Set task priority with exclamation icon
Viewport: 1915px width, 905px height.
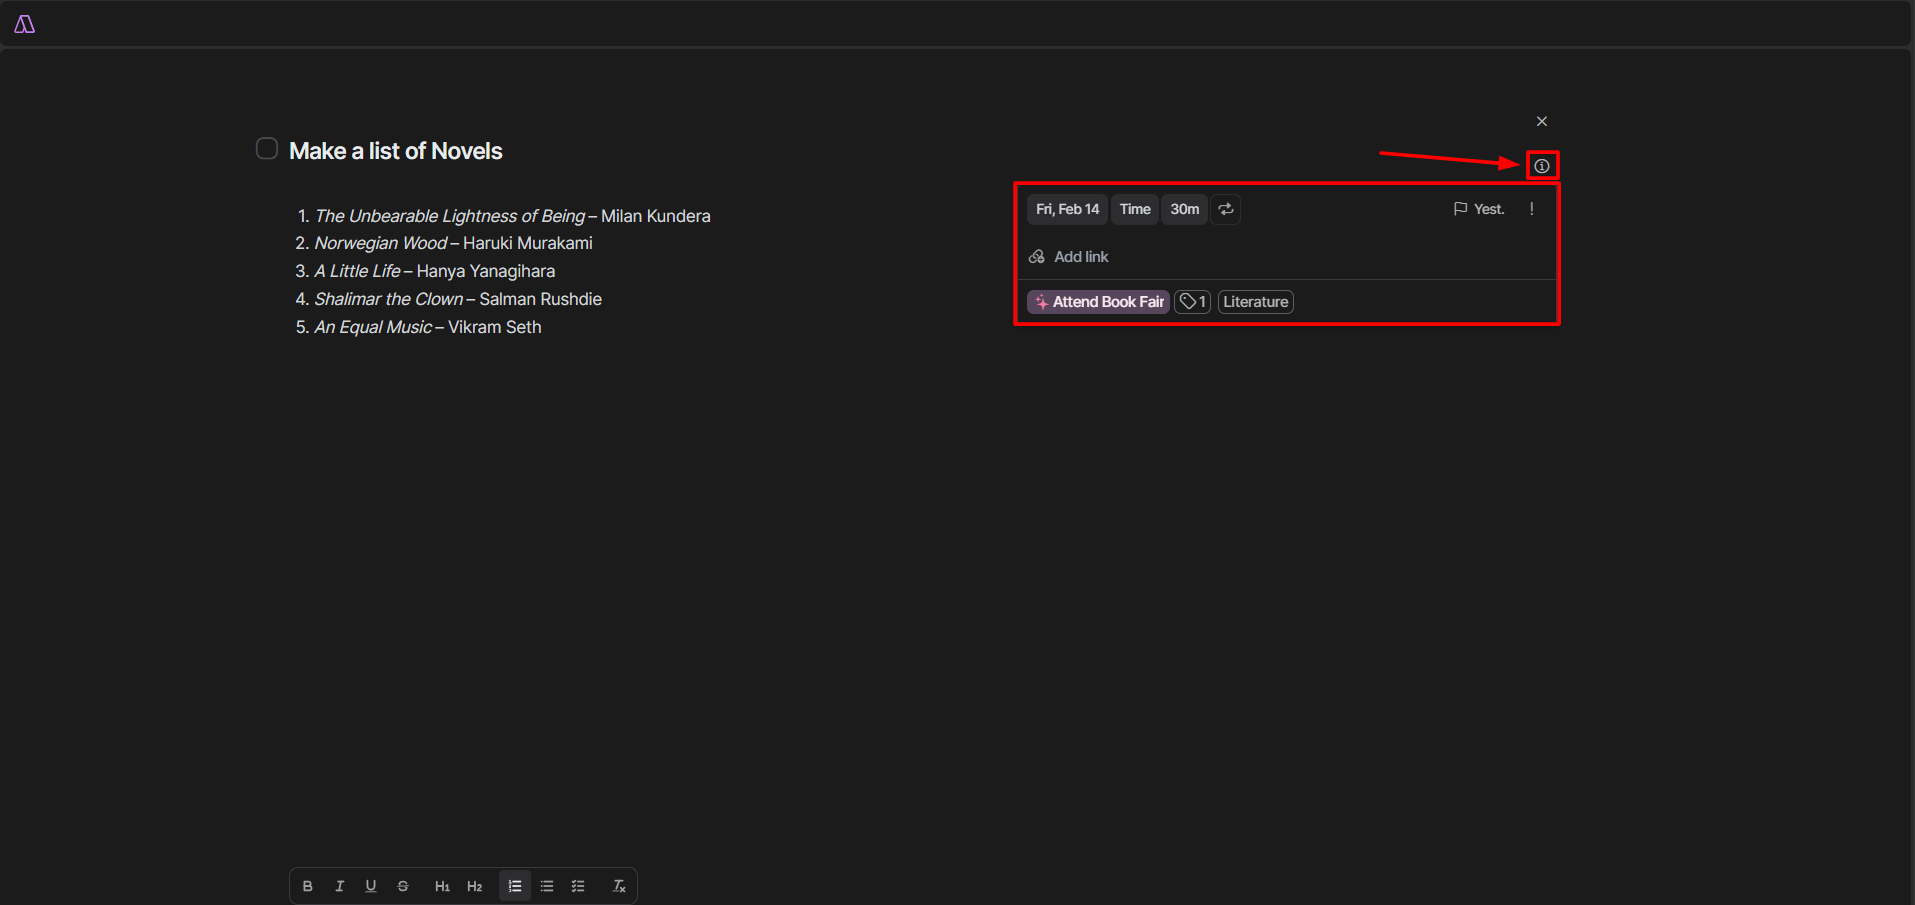(x=1532, y=209)
